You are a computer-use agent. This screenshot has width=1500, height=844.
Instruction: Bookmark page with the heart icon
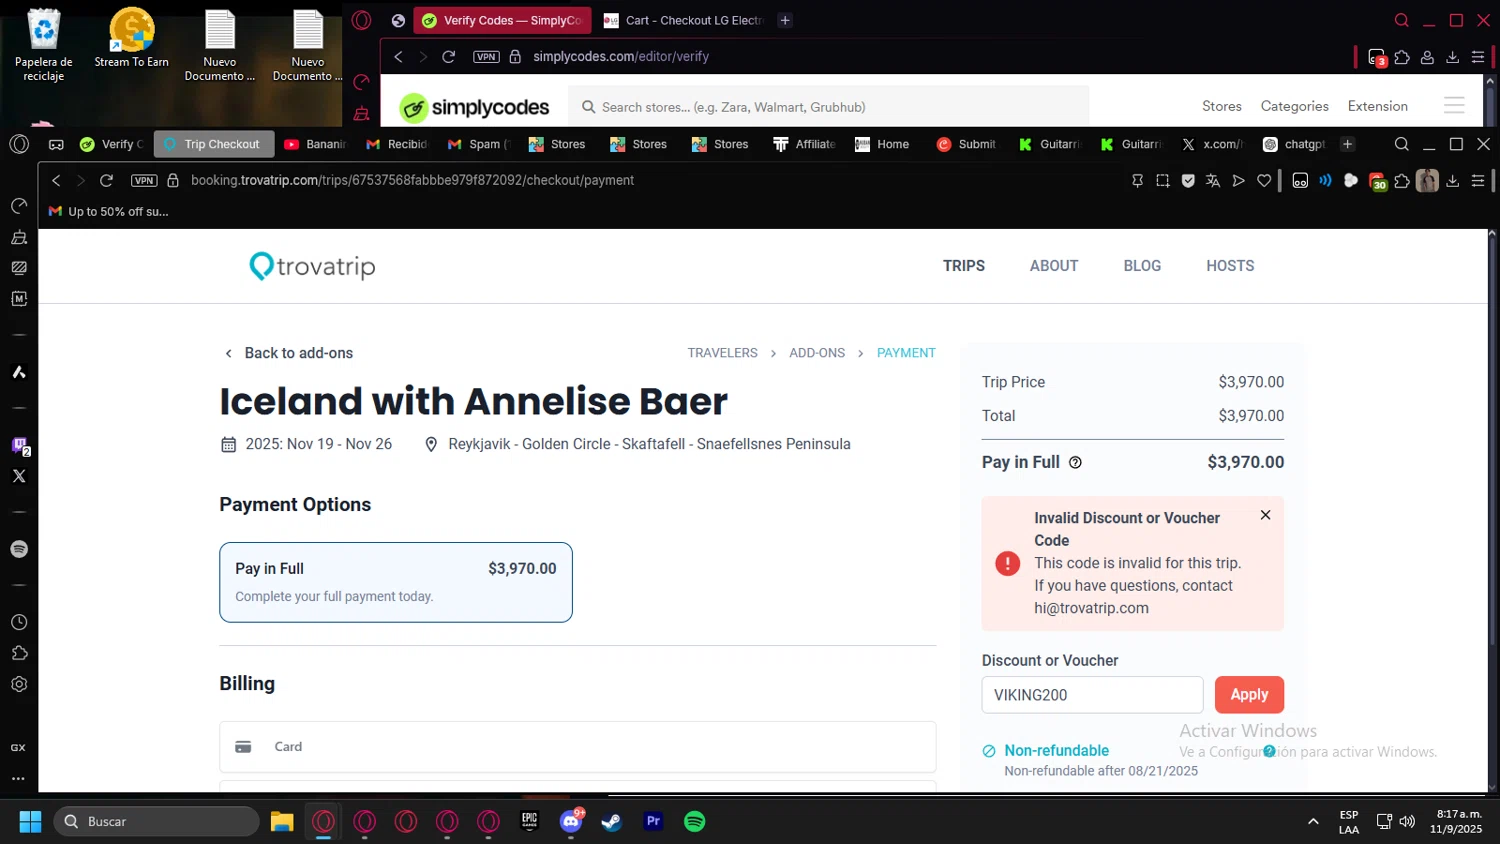pos(1264,181)
